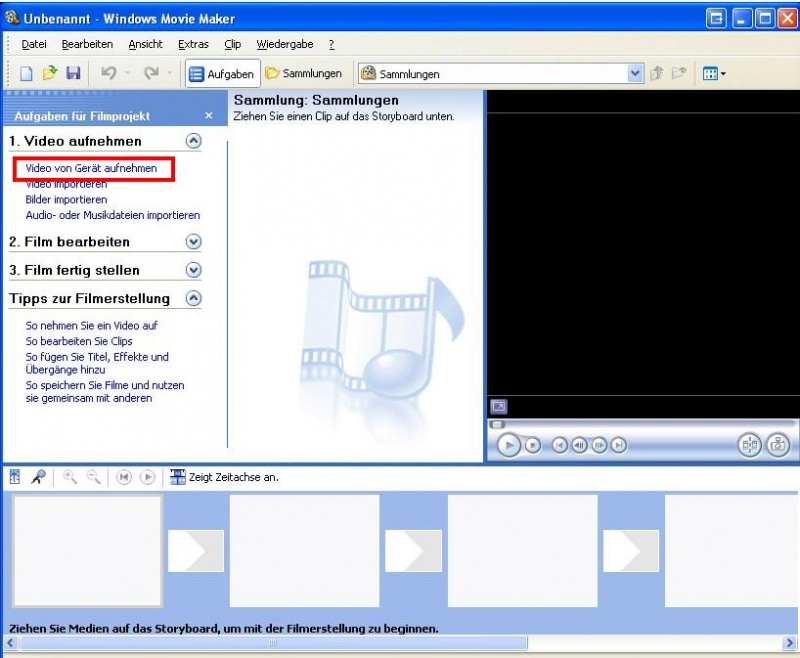Click the new project icon in toolbar
The image size is (800, 658).
pos(27,73)
